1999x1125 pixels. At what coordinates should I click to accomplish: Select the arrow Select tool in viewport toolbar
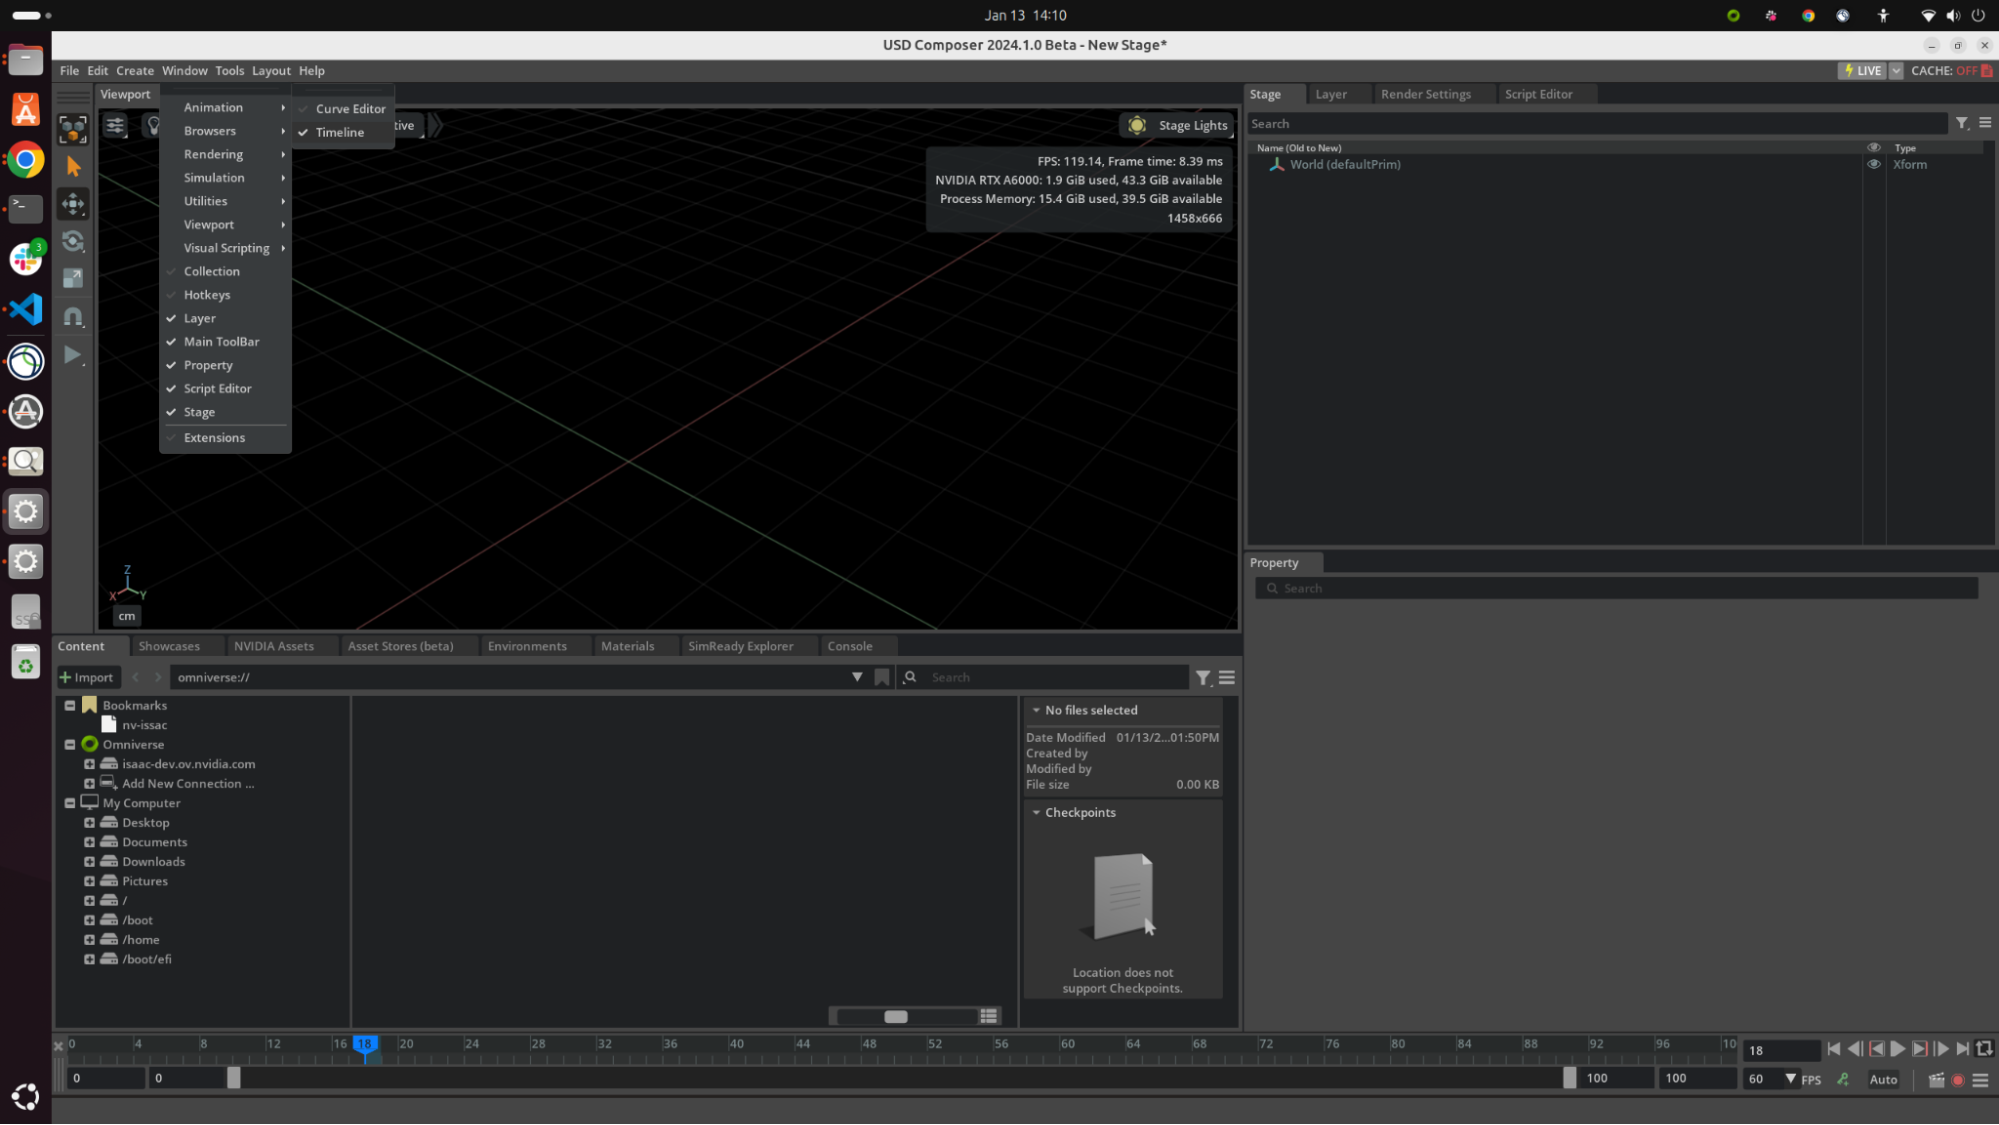(73, 166)
